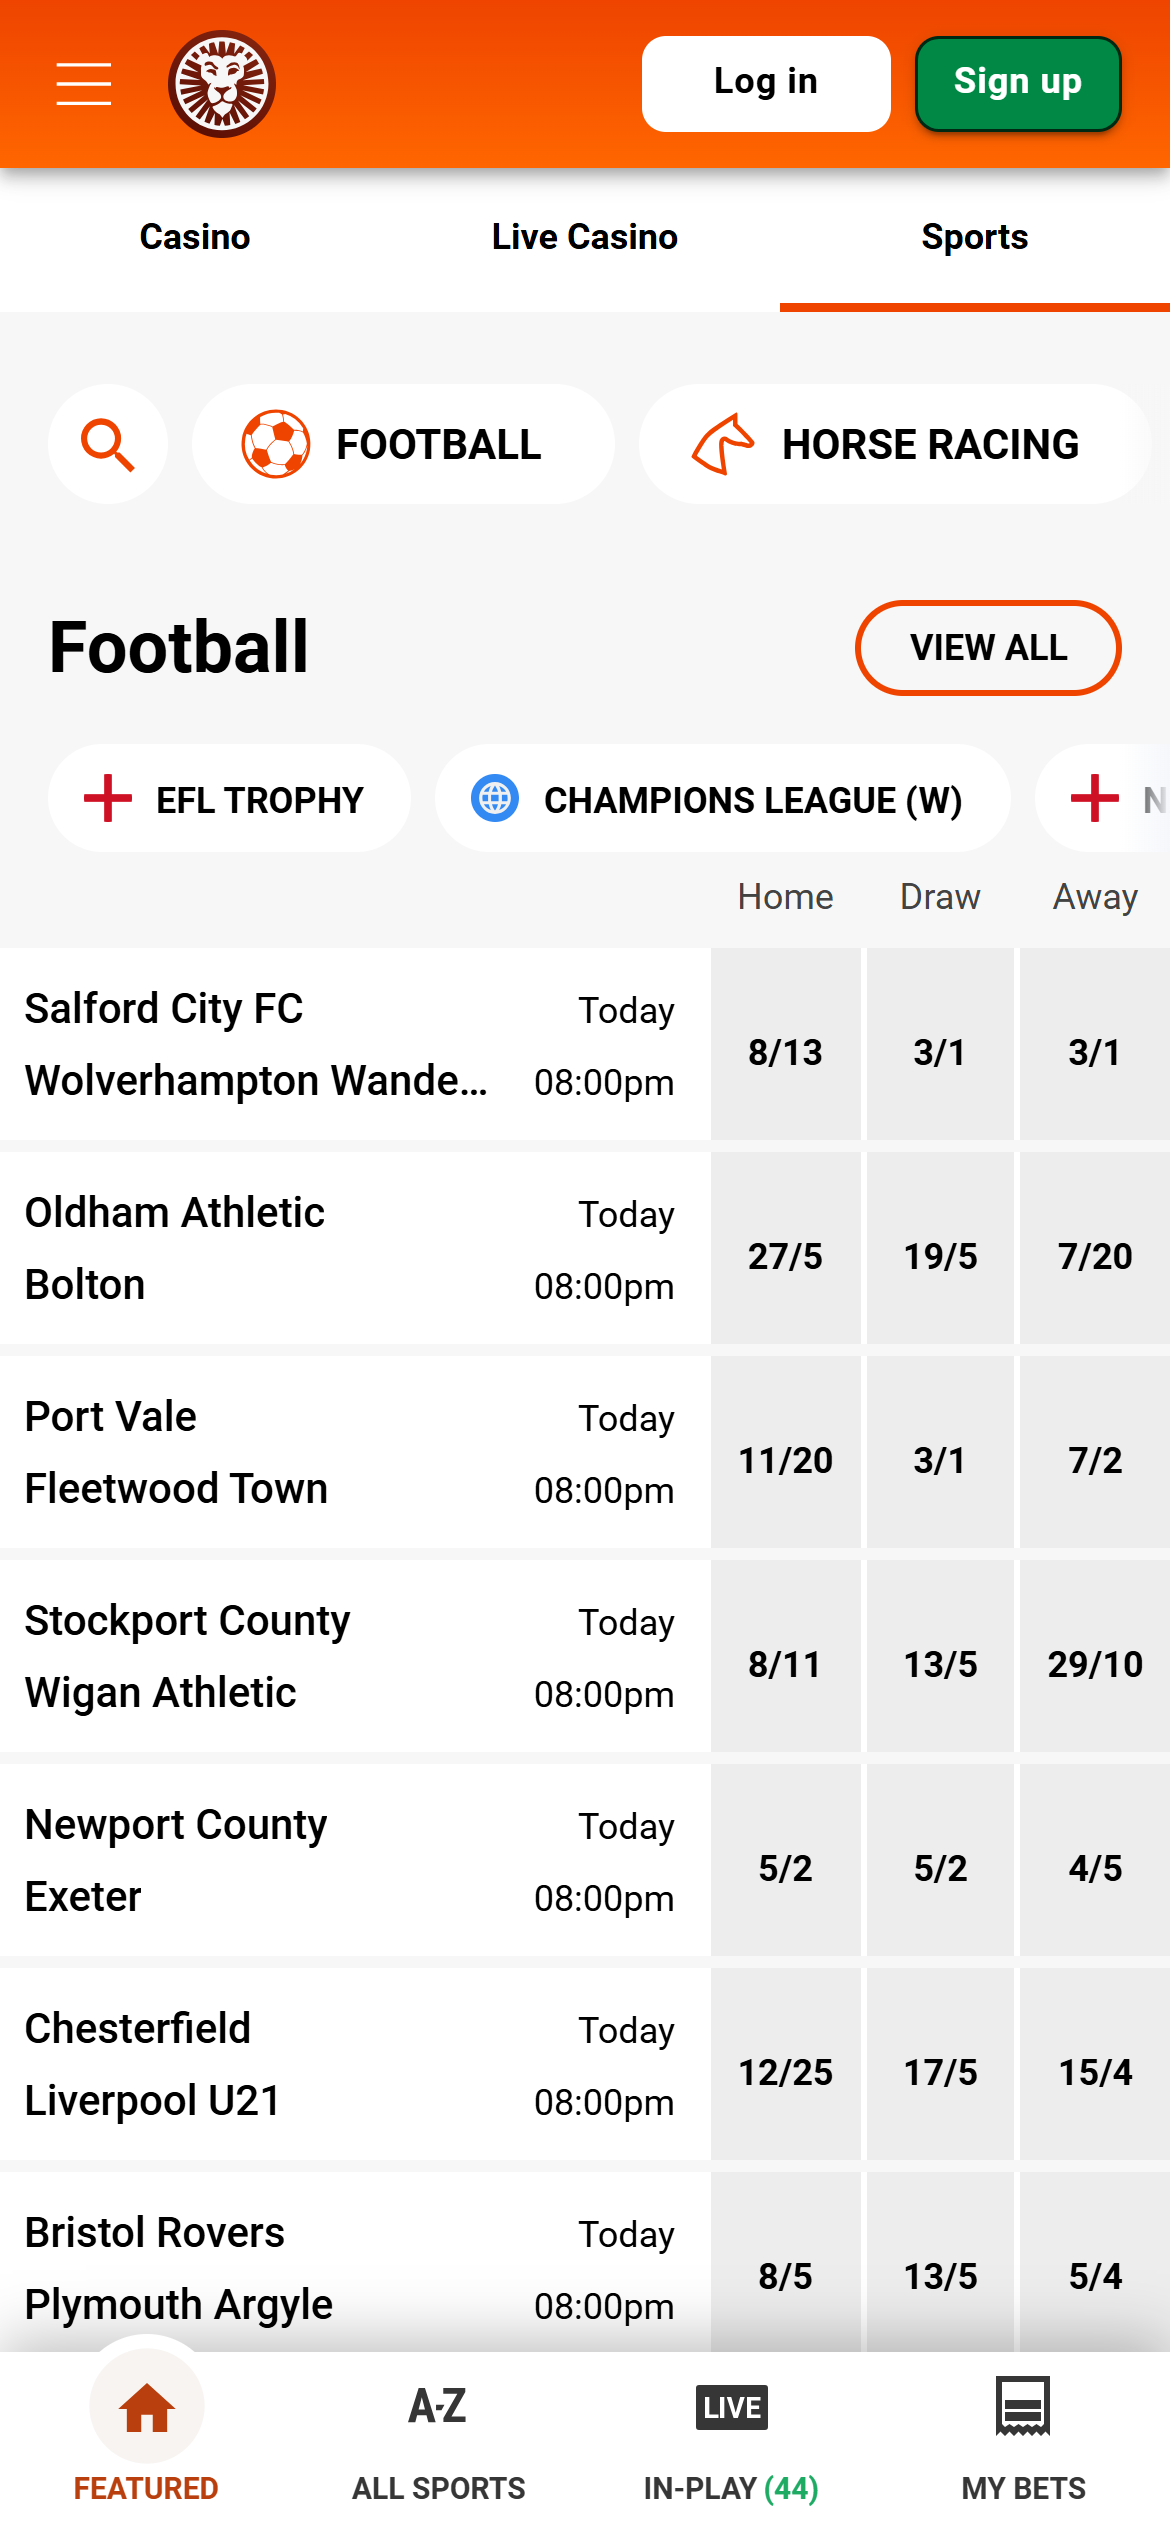Switch to the Casino tab
1170x2532 pixels.
pos(195,238)
